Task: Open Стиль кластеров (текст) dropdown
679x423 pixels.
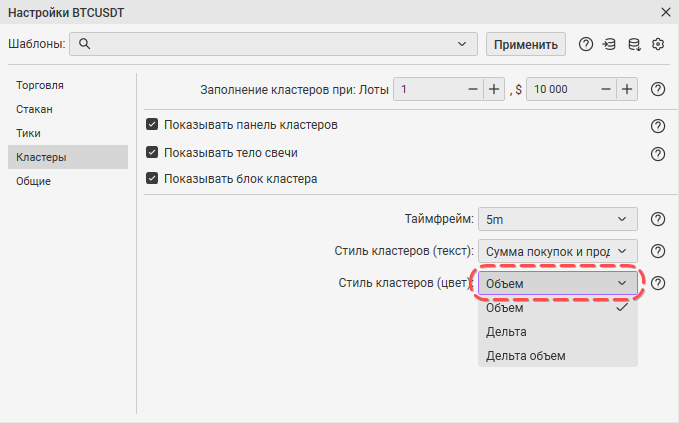Action: (557, 251)
